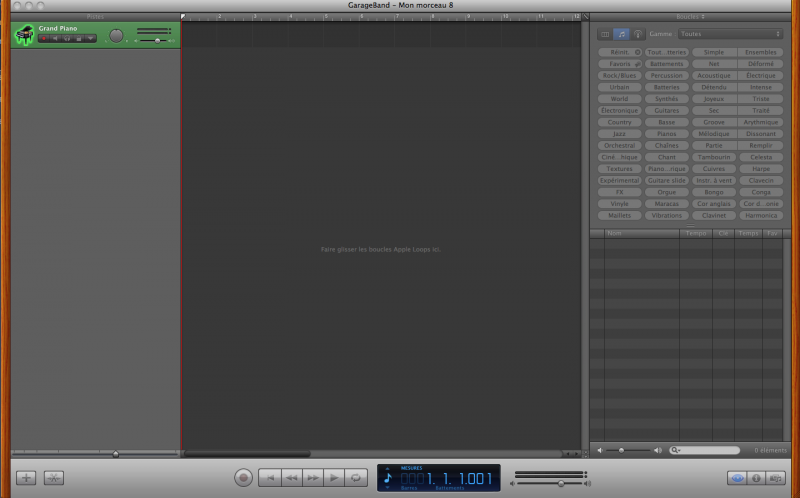This screenshot has height=498, width=800.
Task: Mute the Grand Piano track
Action: point(56,39)
